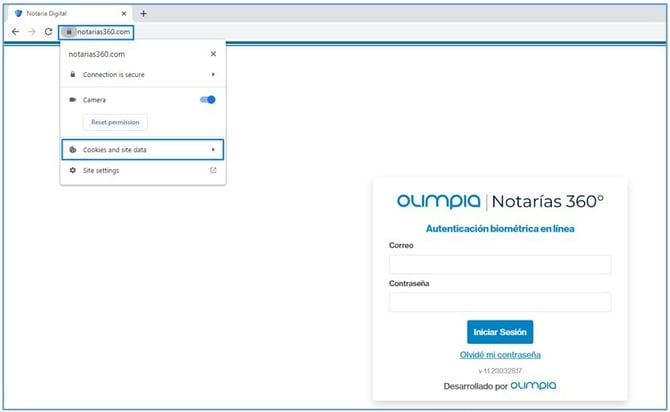Open a new tab with plus icon

143,13
